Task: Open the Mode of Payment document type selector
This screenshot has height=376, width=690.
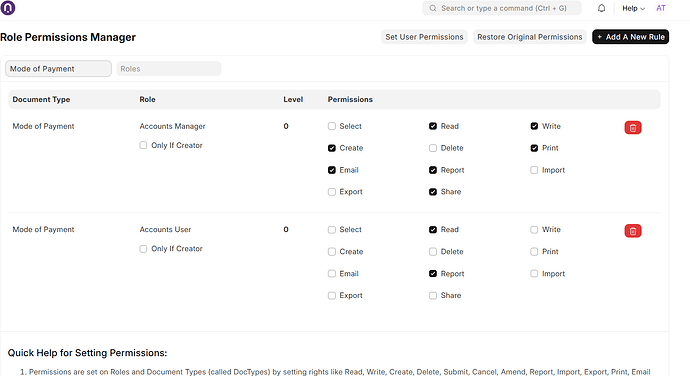Action: tap(58, 69)
